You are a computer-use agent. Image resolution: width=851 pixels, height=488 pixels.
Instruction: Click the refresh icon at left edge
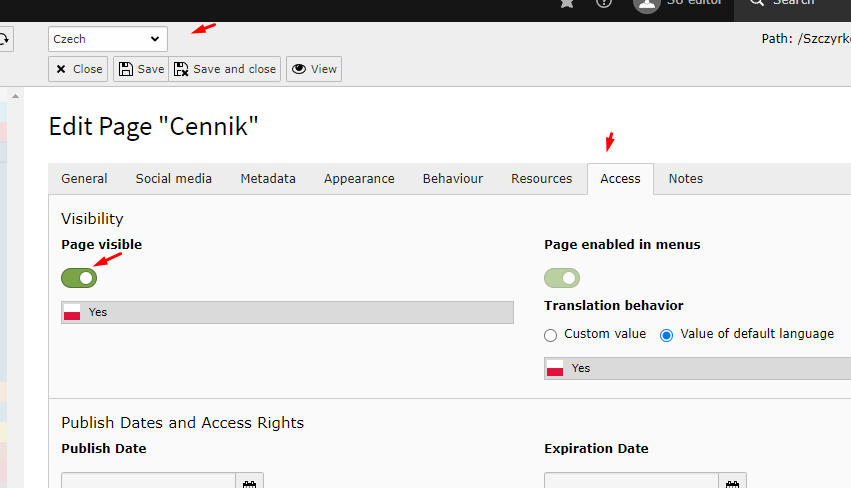(4, 39)
